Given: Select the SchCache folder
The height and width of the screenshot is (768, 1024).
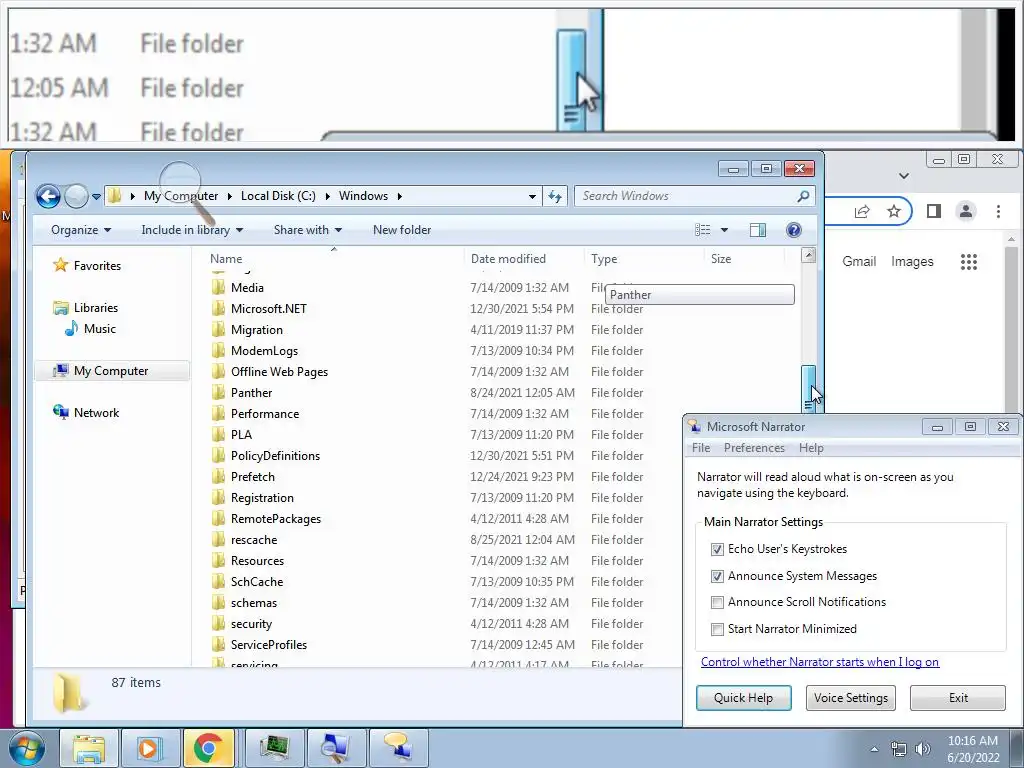Looking at the screenshot, I should pos(257,582).
